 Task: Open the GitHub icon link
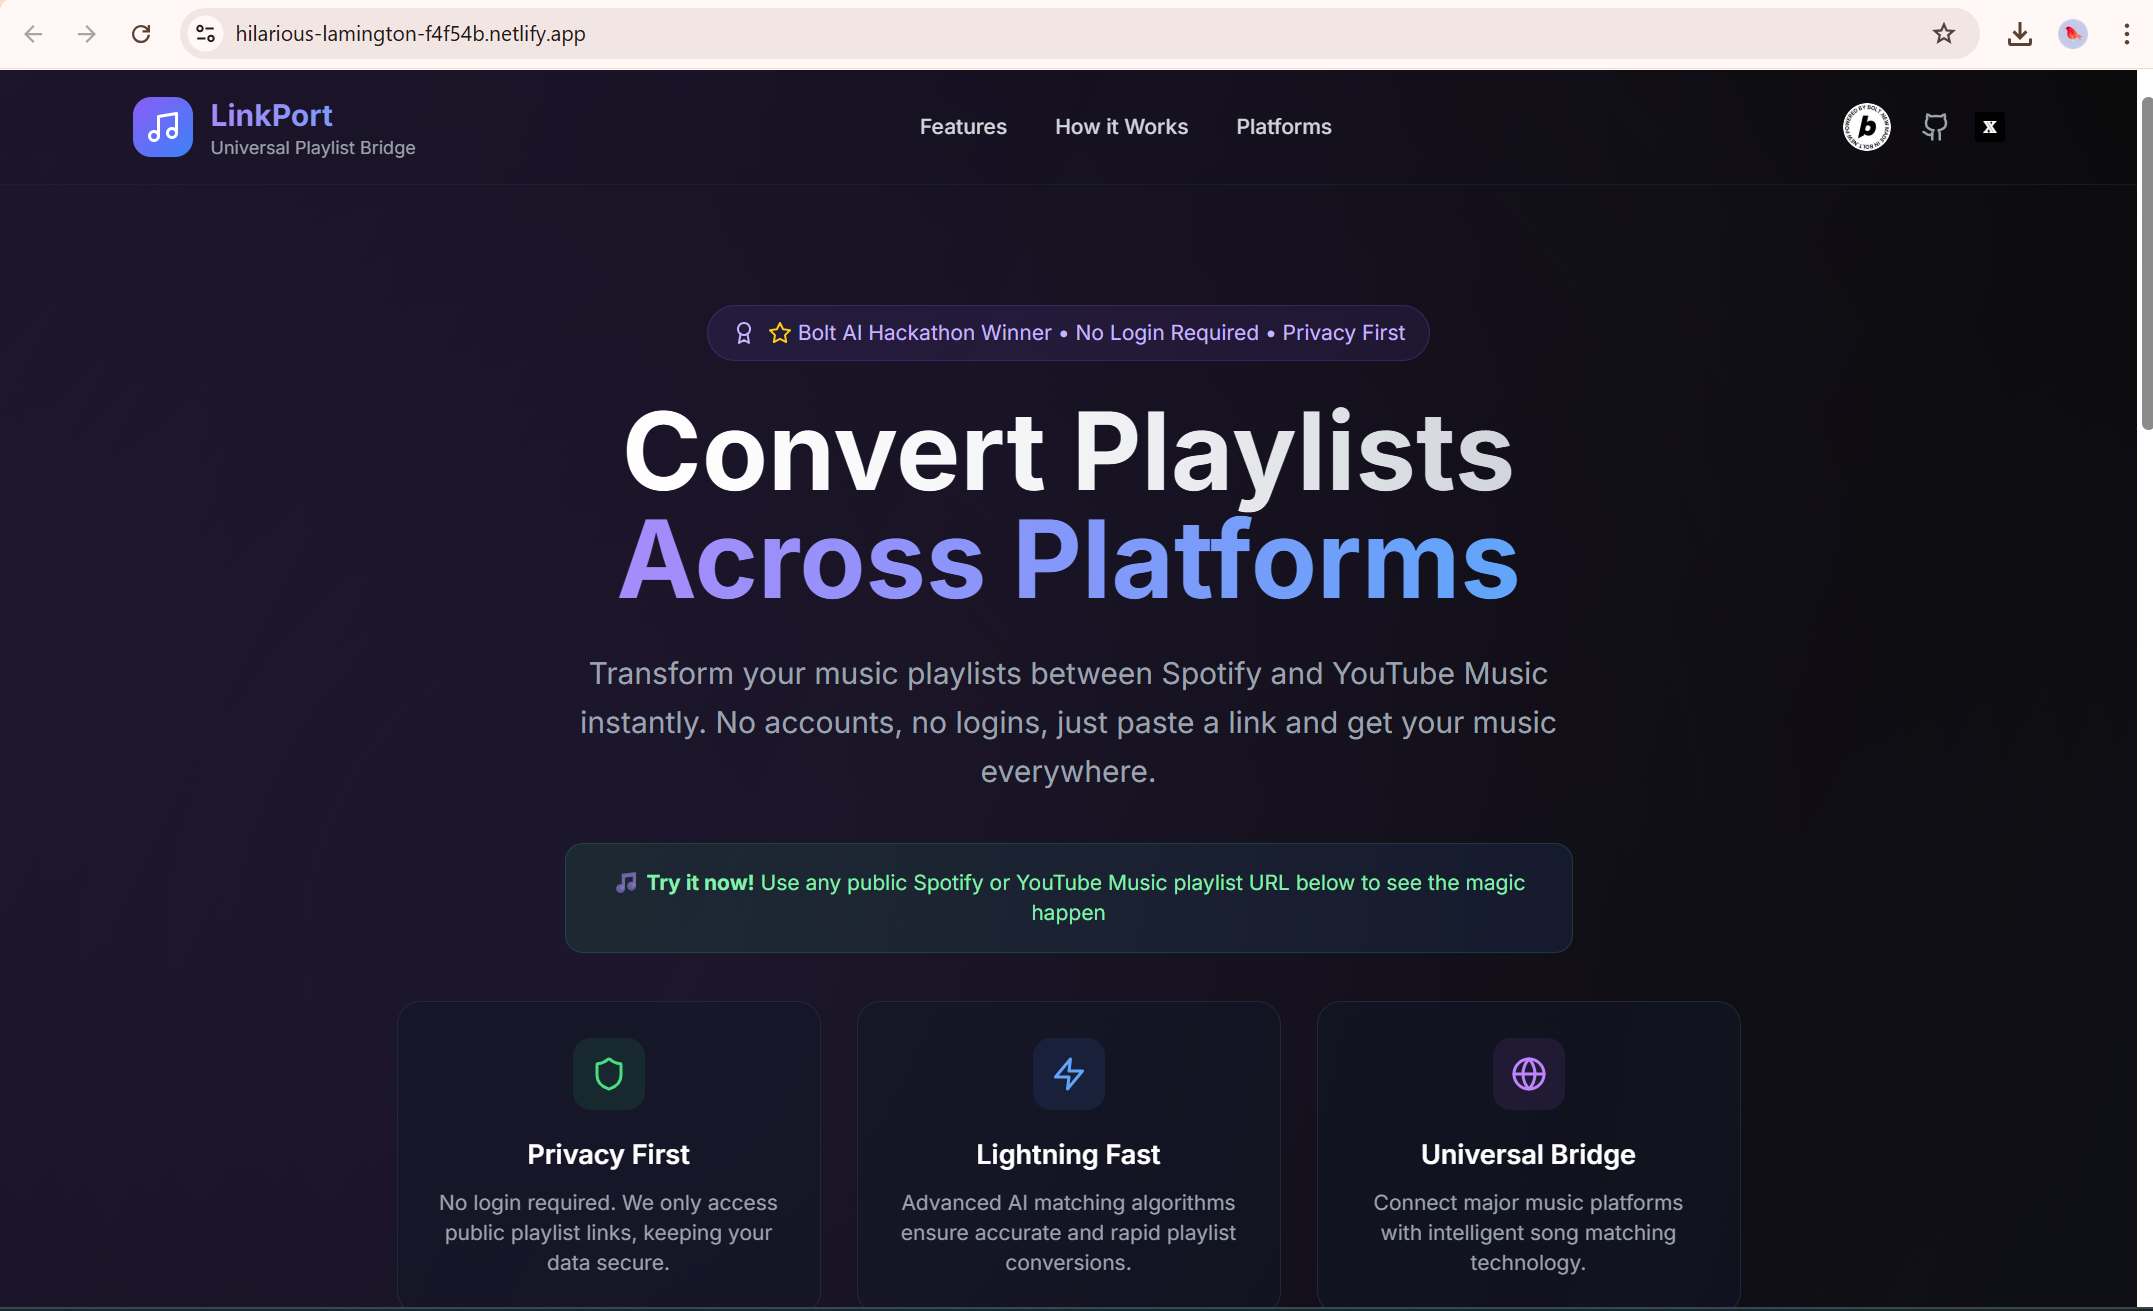coord(1935,127)
